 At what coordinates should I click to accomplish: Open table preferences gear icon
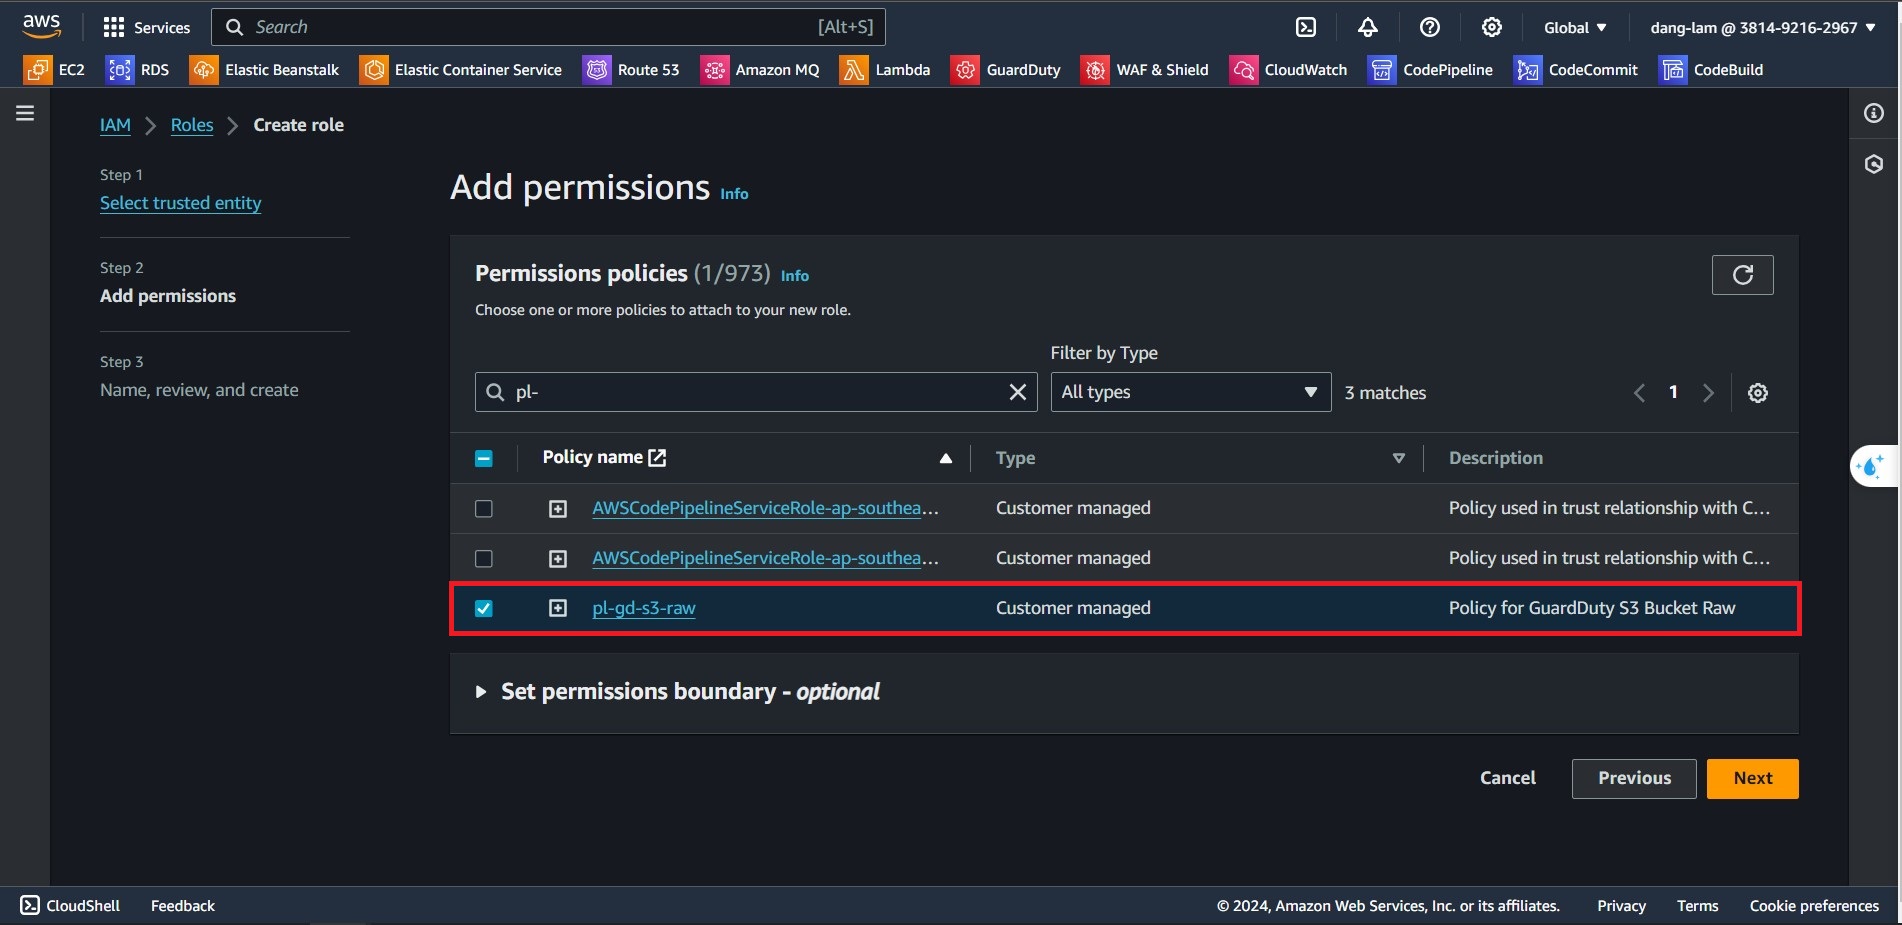click(x=1757, y=393)
